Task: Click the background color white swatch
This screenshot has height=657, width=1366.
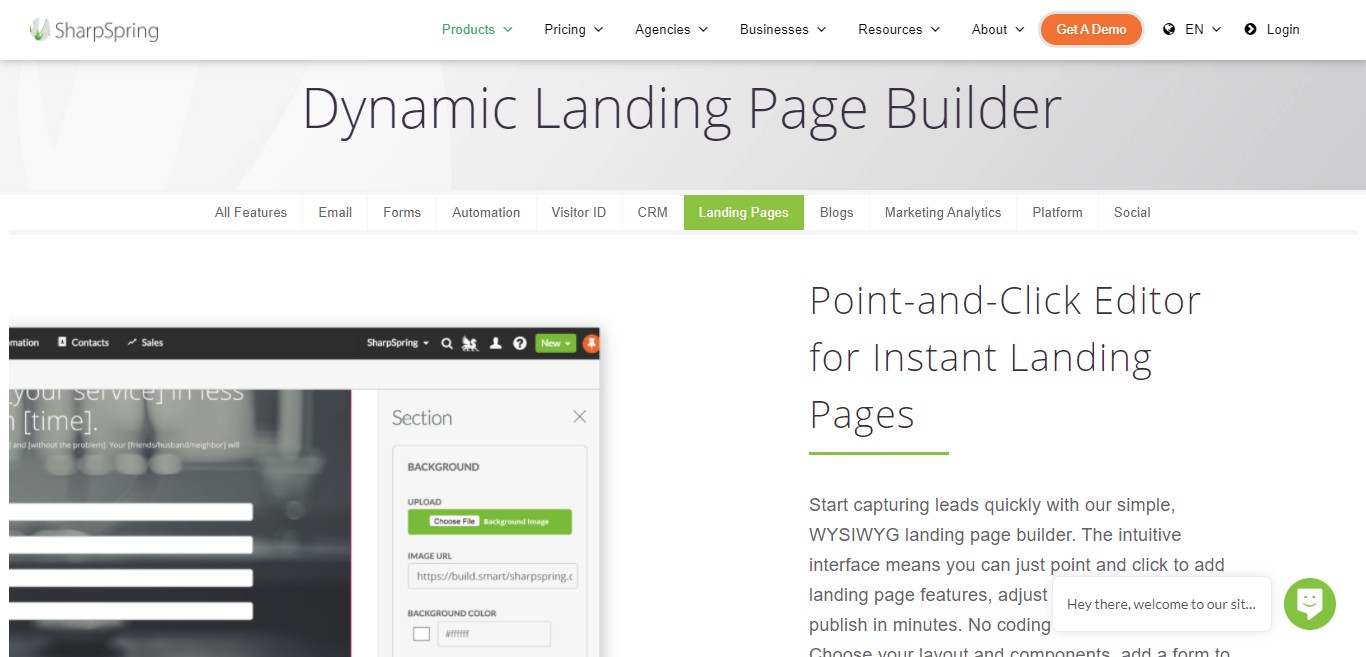Action: pyautogui.click(x=421, y=634)
